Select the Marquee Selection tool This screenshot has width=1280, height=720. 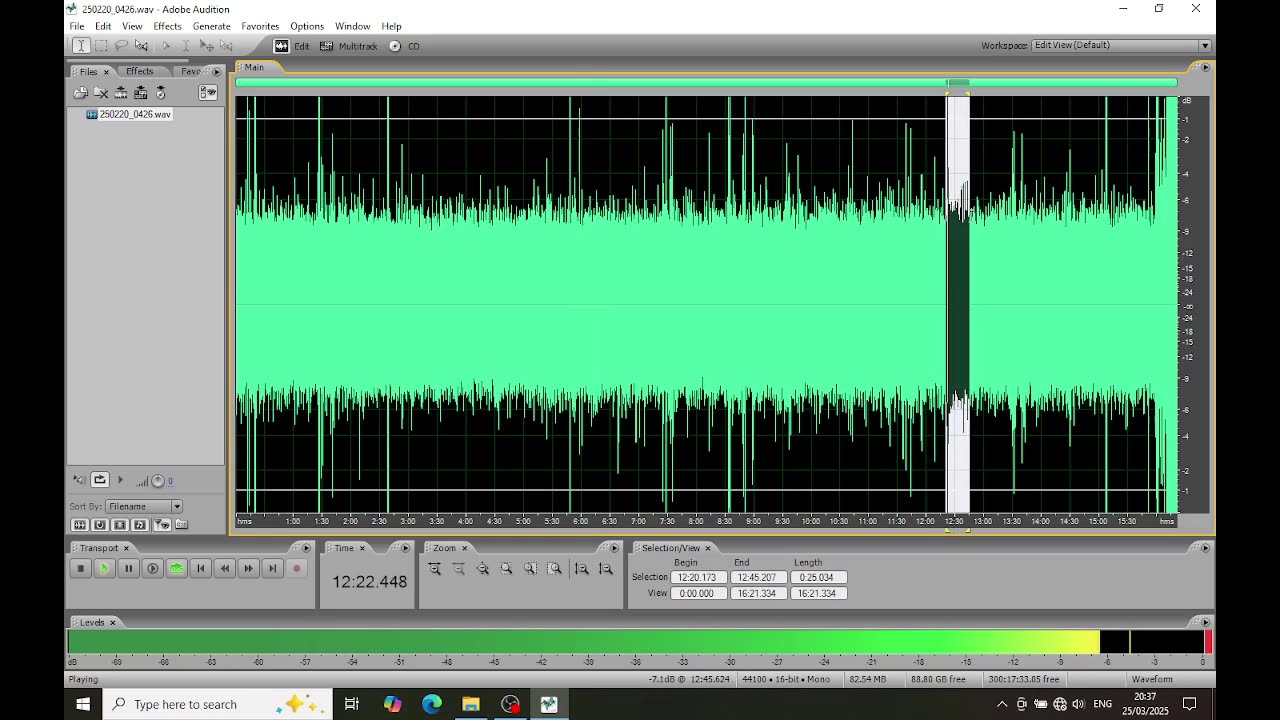click(101, 46)
